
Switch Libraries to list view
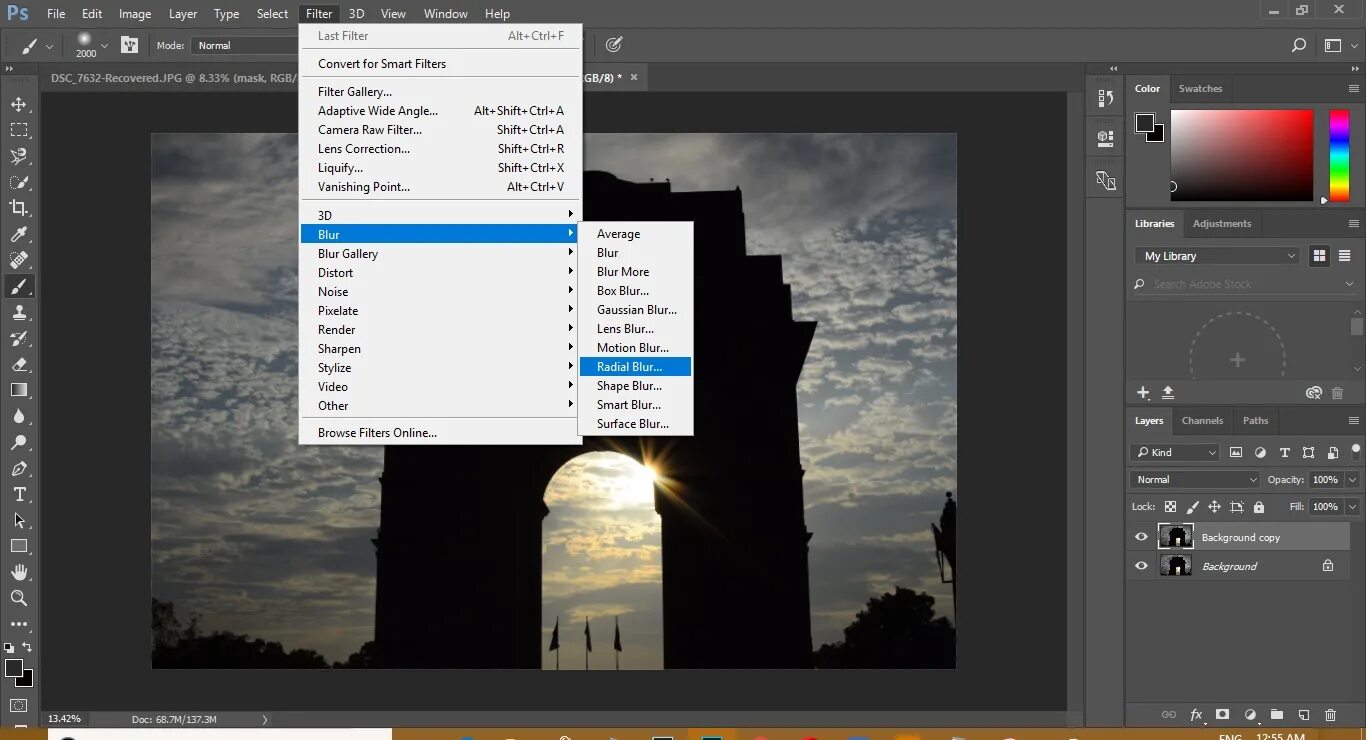1345,256
